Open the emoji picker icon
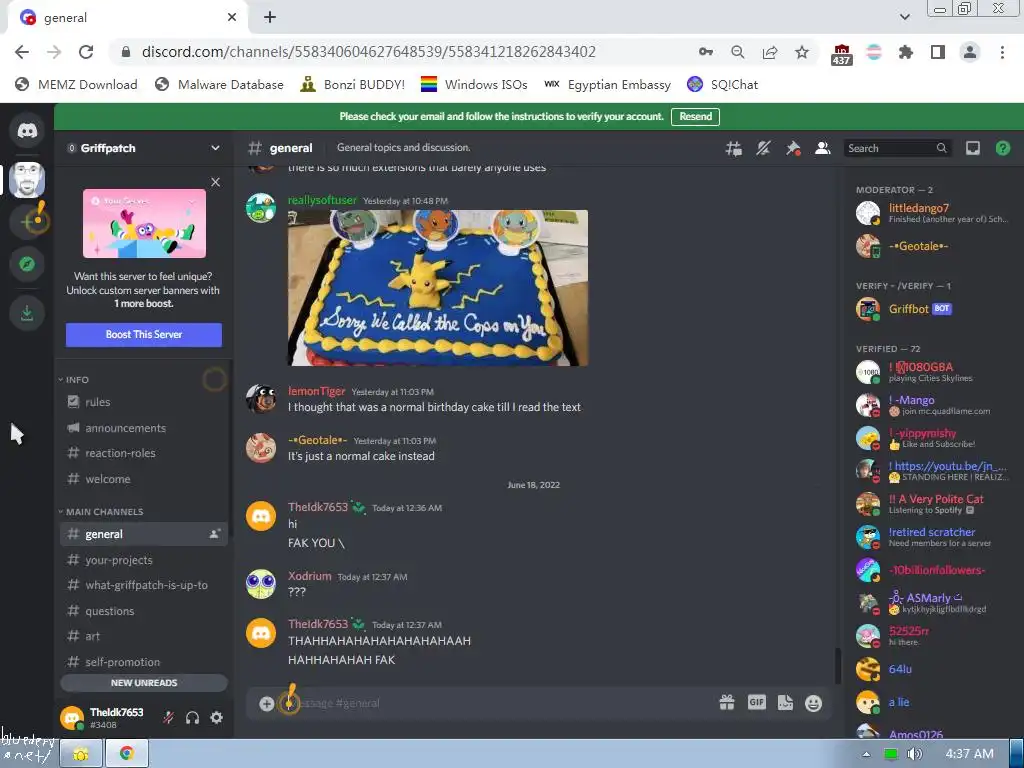The width and height of the screenshot is (1024, 768). click(813, 703)
